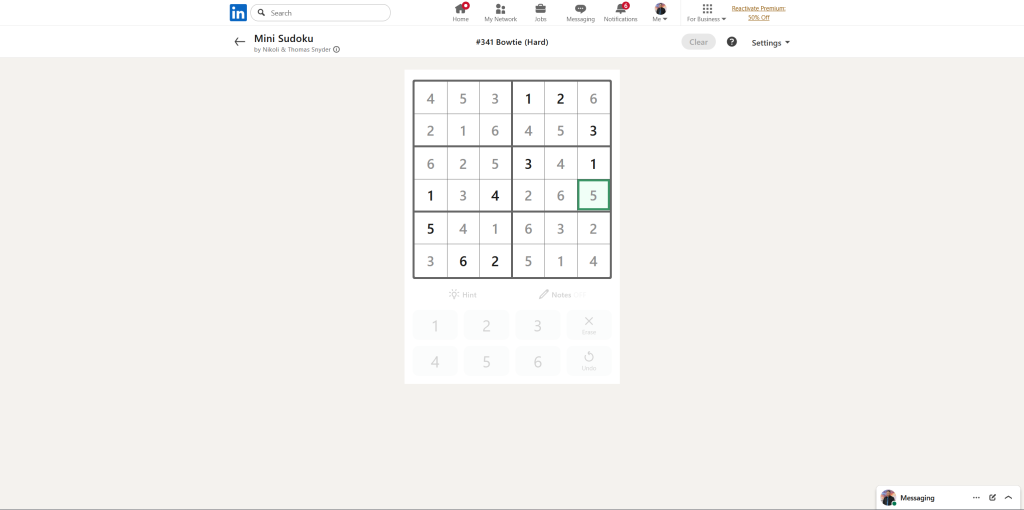The height and width of the screenshot is (510, 1024).
Task: Expand the Messaging panel chevron
Action: click(x=1008, y=498)
